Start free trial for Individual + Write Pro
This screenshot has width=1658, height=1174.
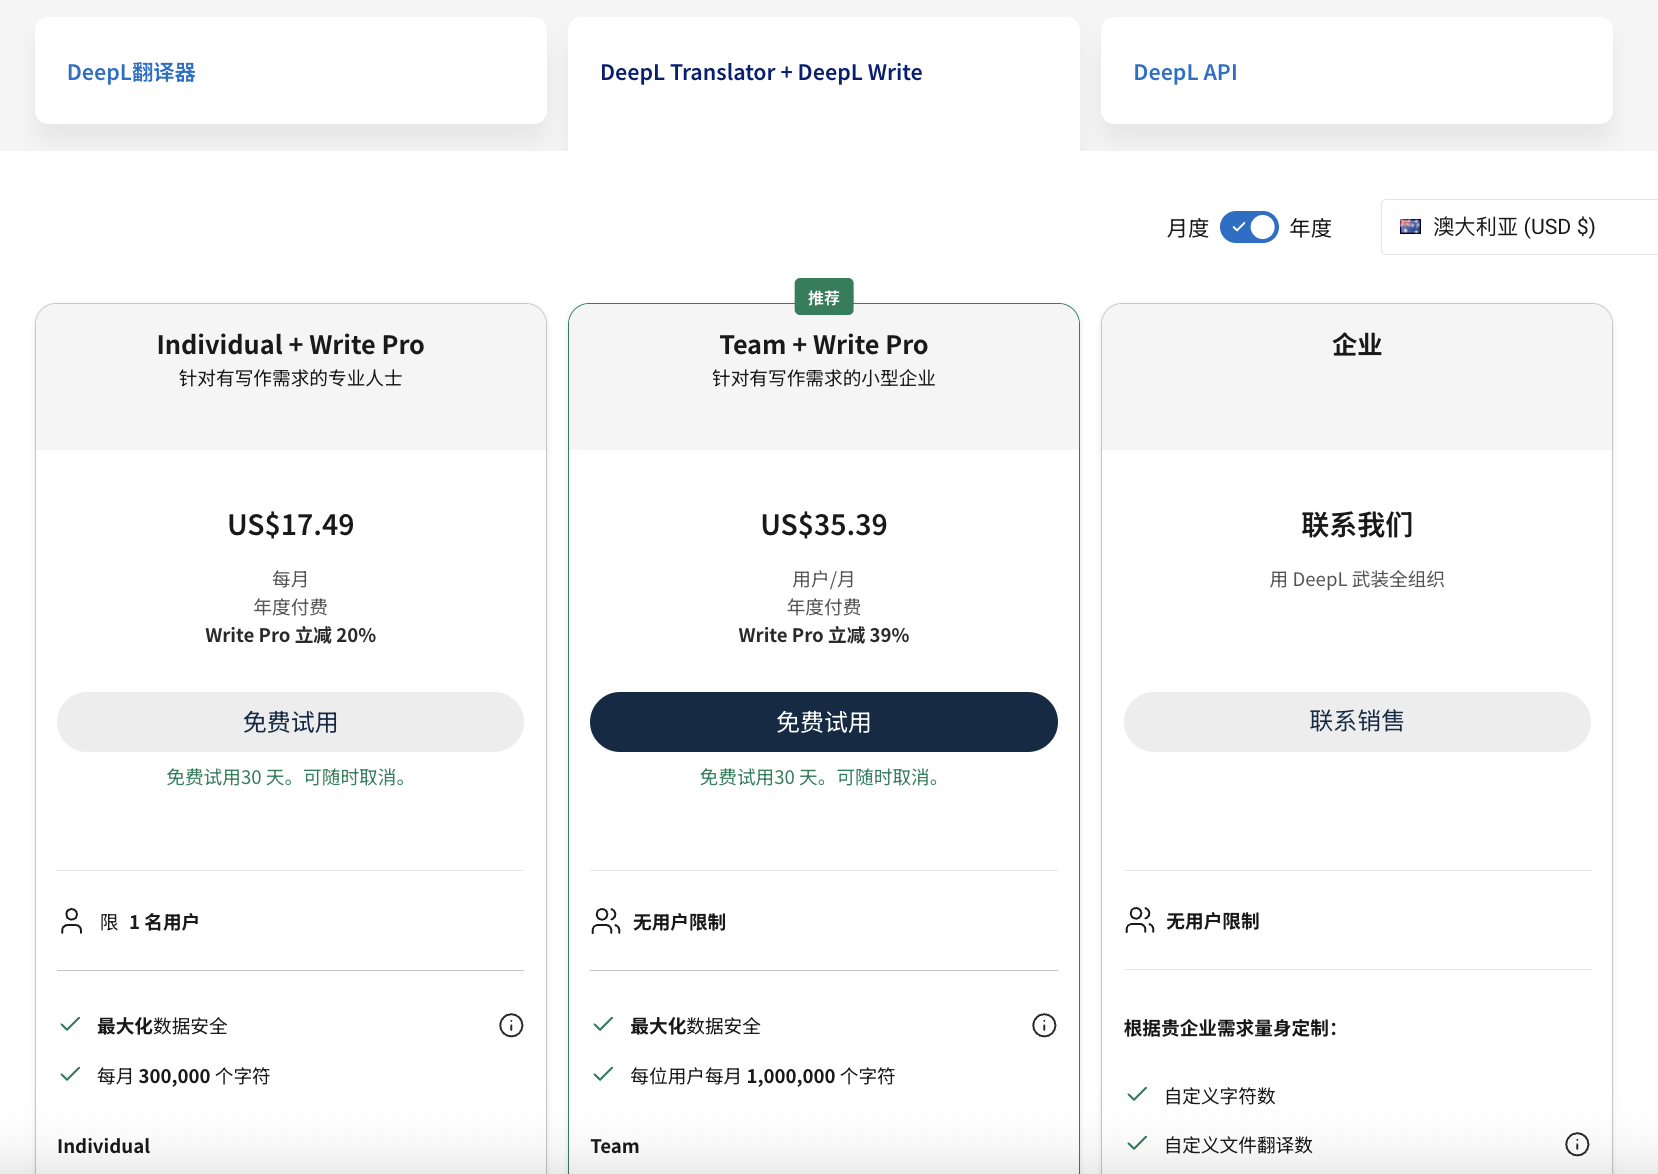click(290, 722)
